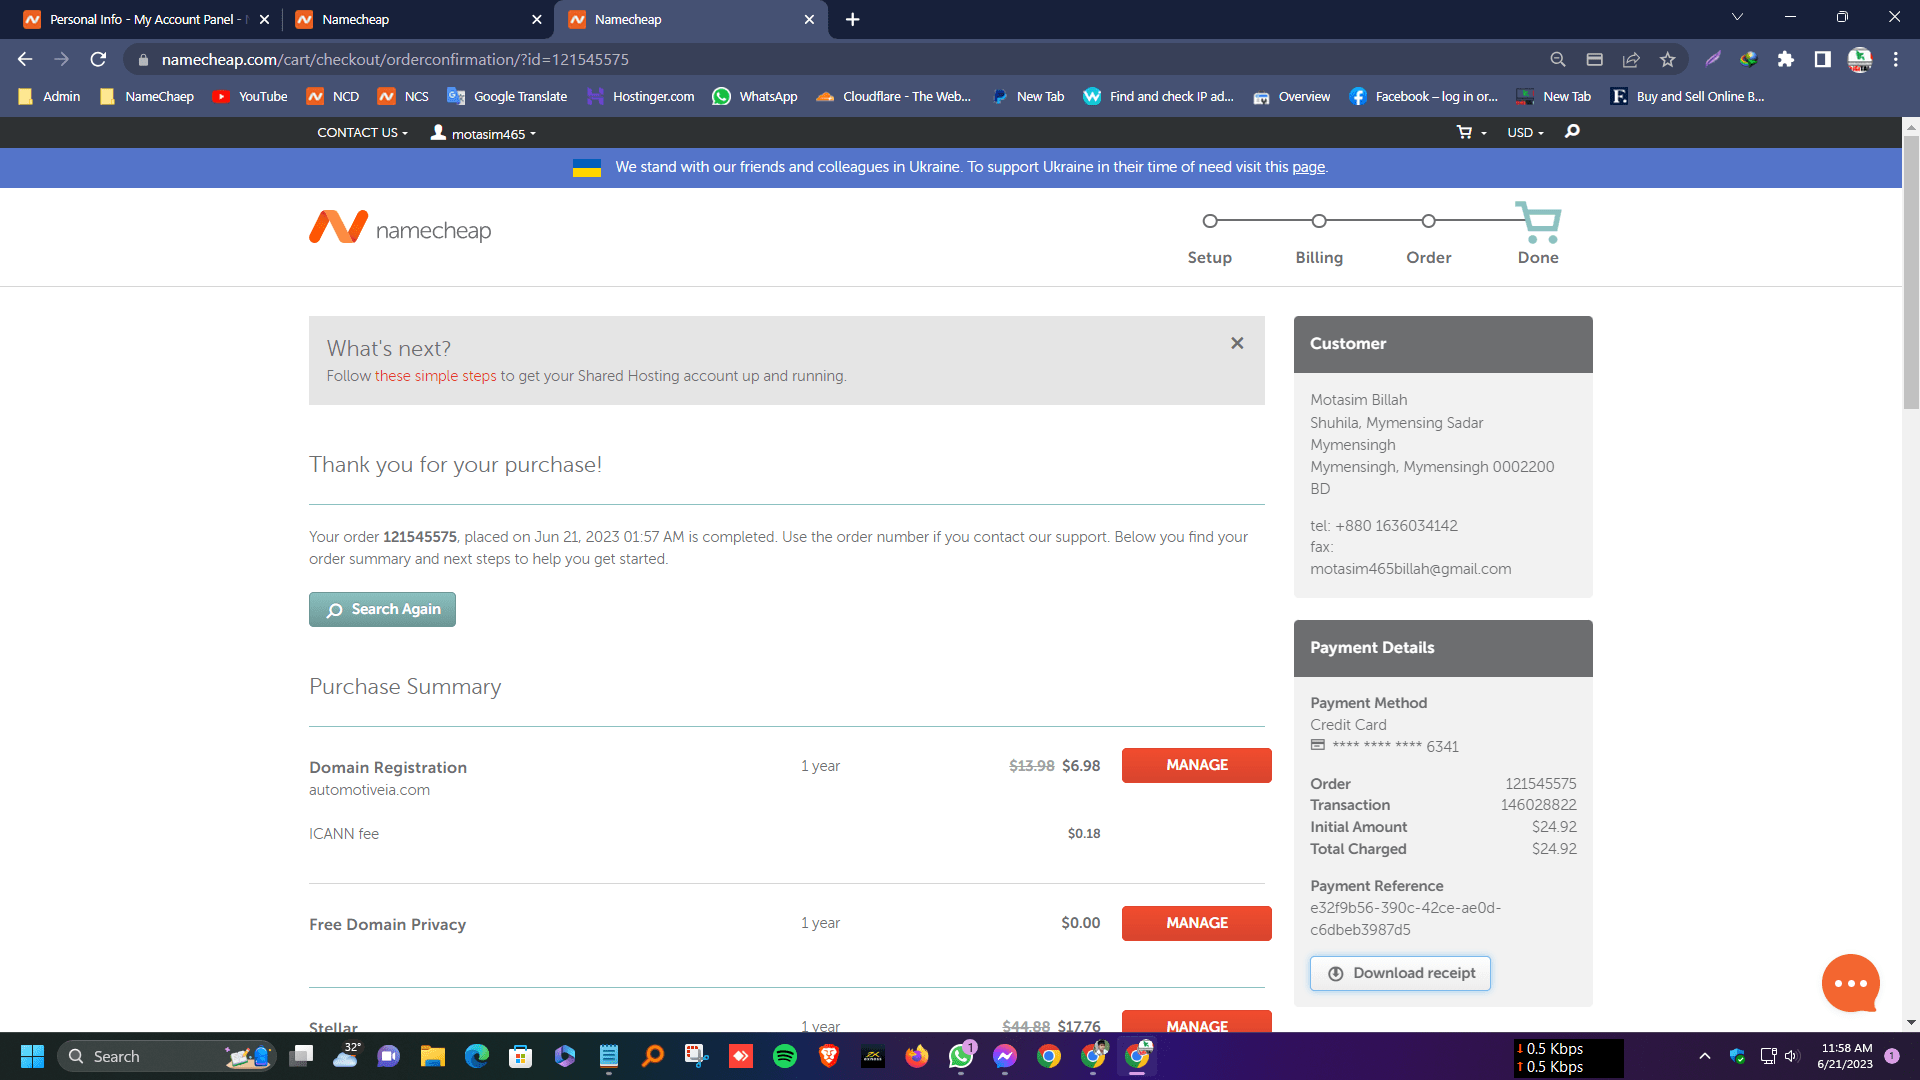Open the Hostinger.com bookmark

point(641,96)
